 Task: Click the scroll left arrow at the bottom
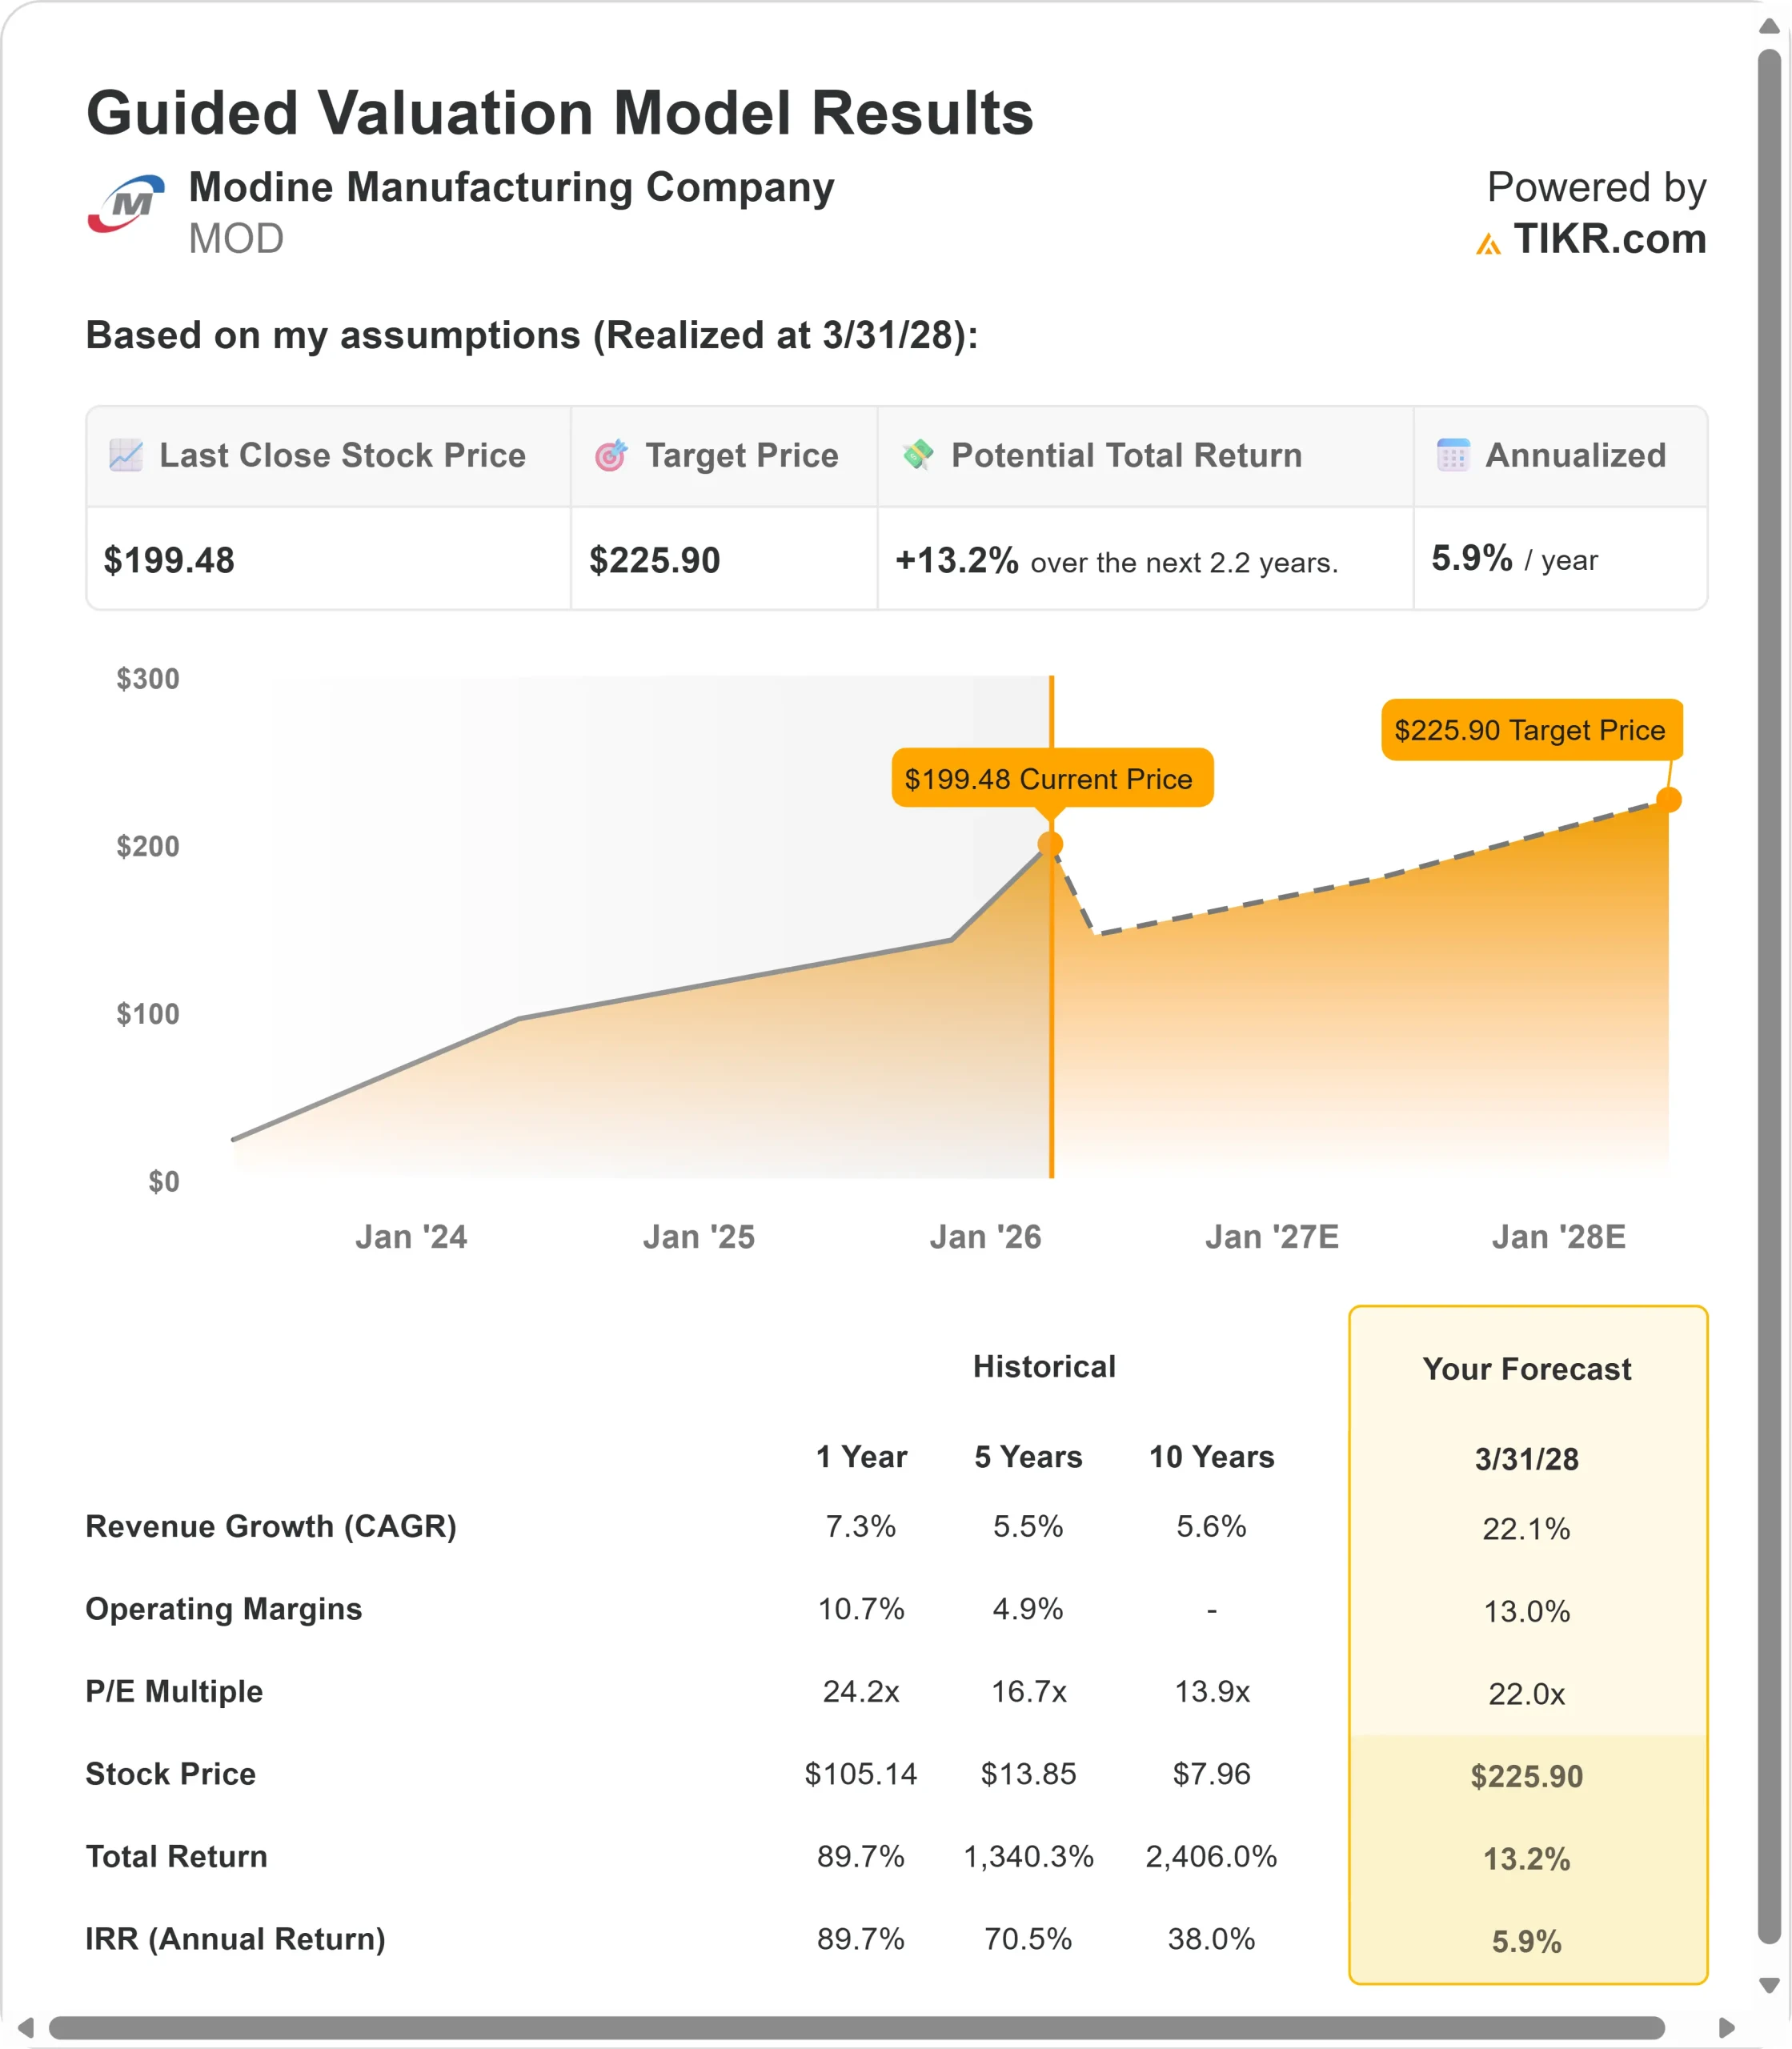pyautogui.click(x=26, y=2027)
